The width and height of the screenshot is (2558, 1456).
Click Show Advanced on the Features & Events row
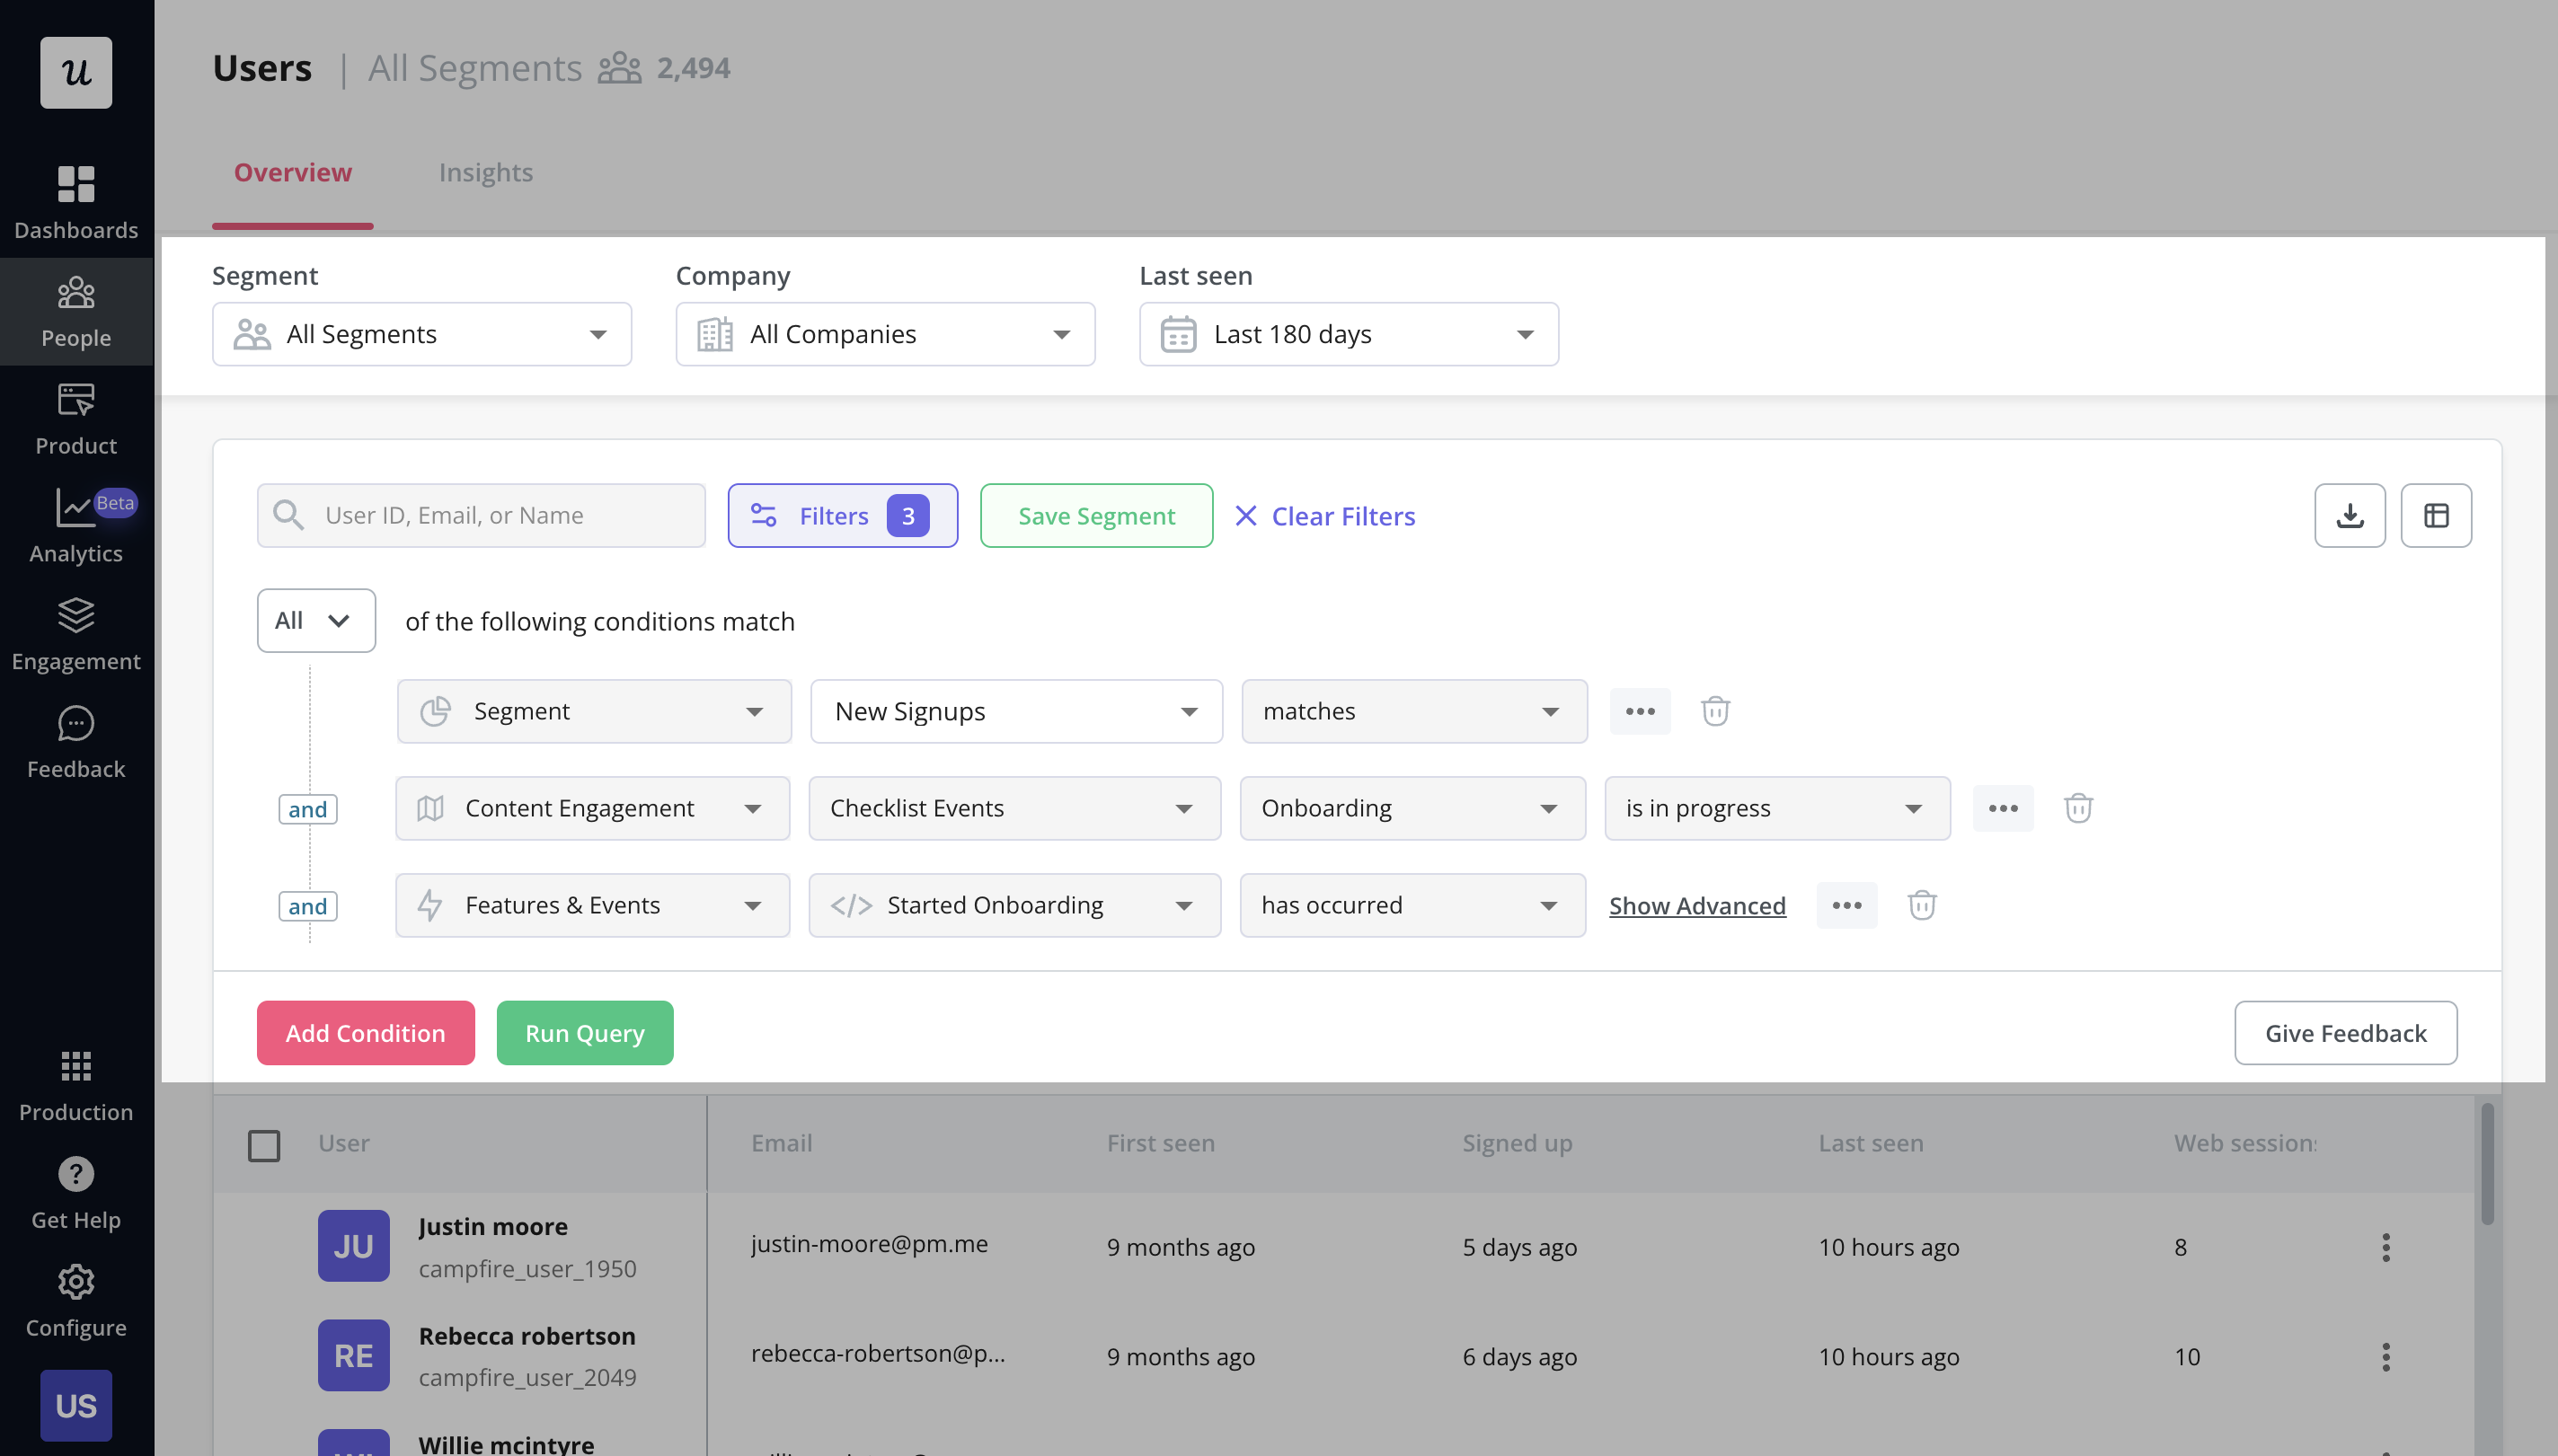point(1697,905)
